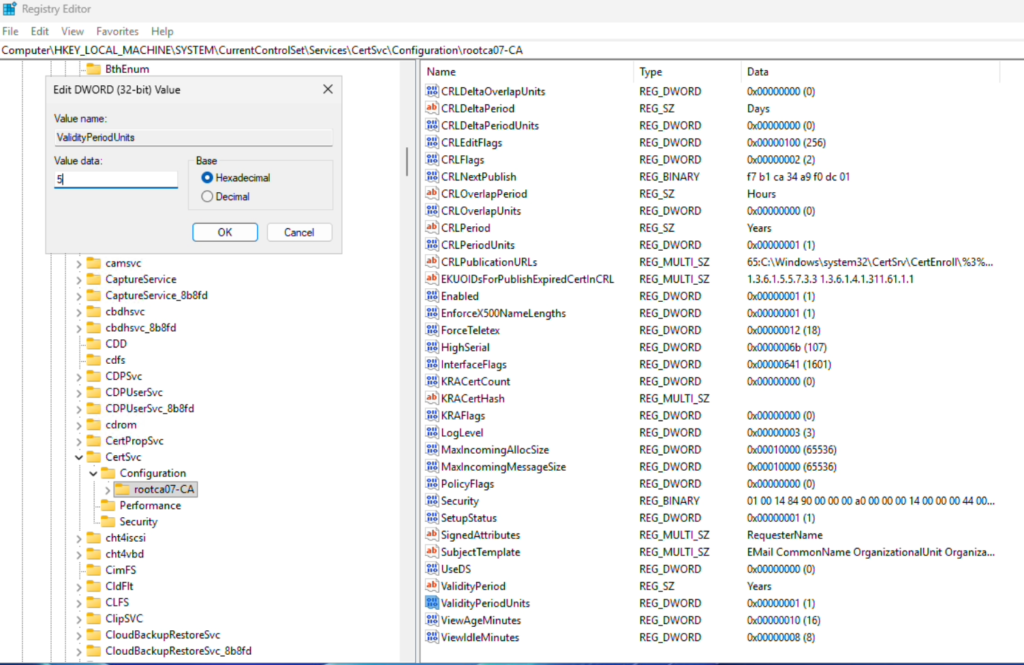
Task: Cancel the Edit DWORD dialog
Action: tap(299, 233)
